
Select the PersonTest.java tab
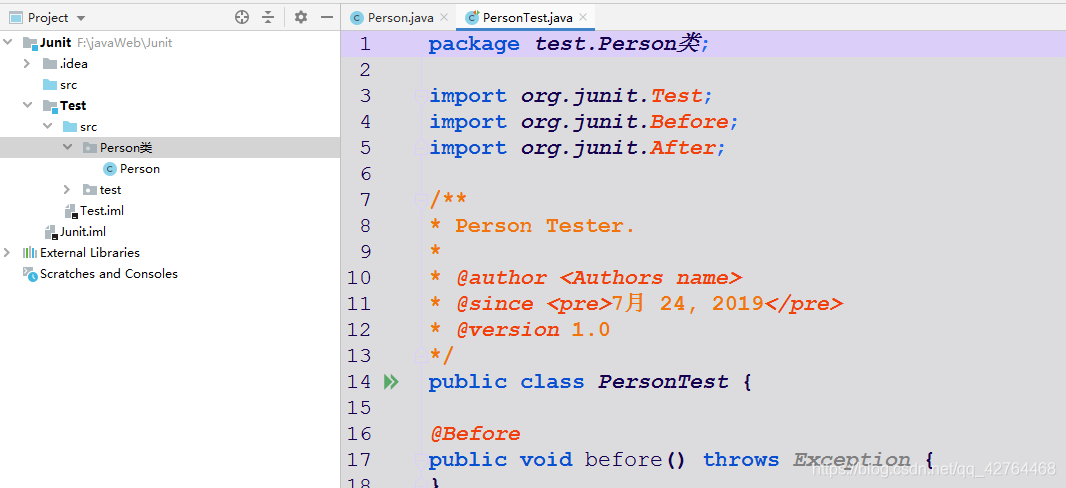[x=527, y=18]
